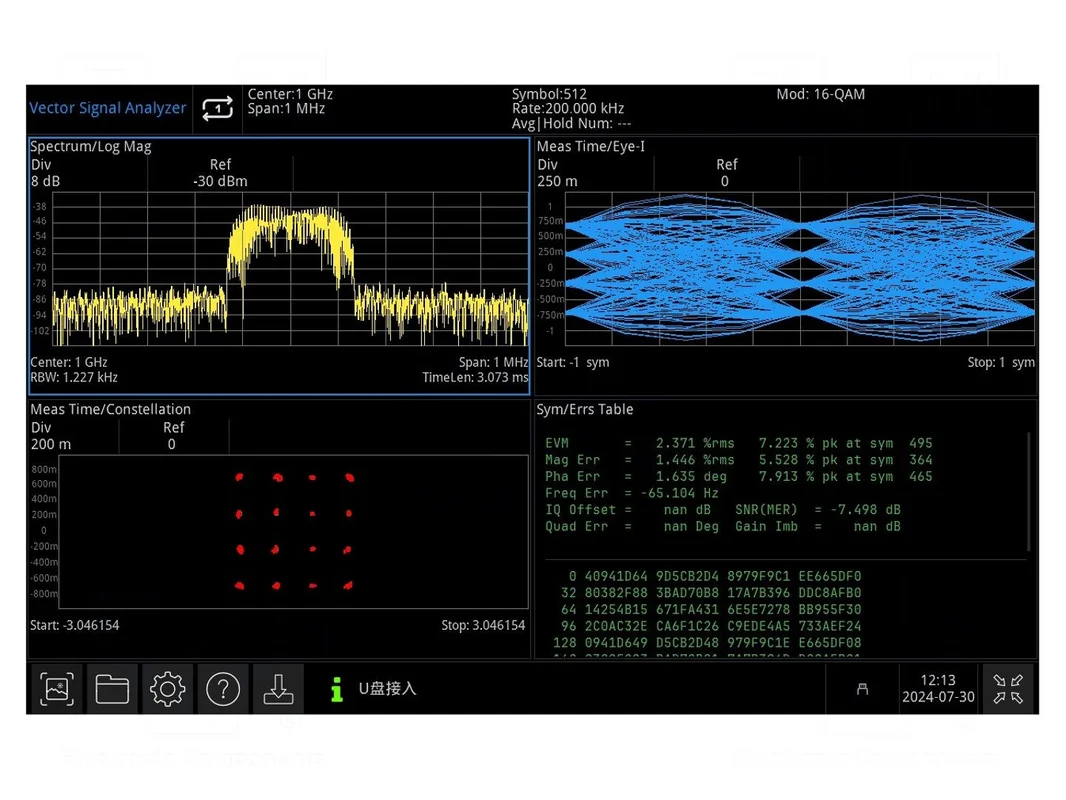This screenshot has height=800, width=1066.
Task: Edit the constellation Div 200 m field
Action: pyautogui.click(x=74, y=436)
